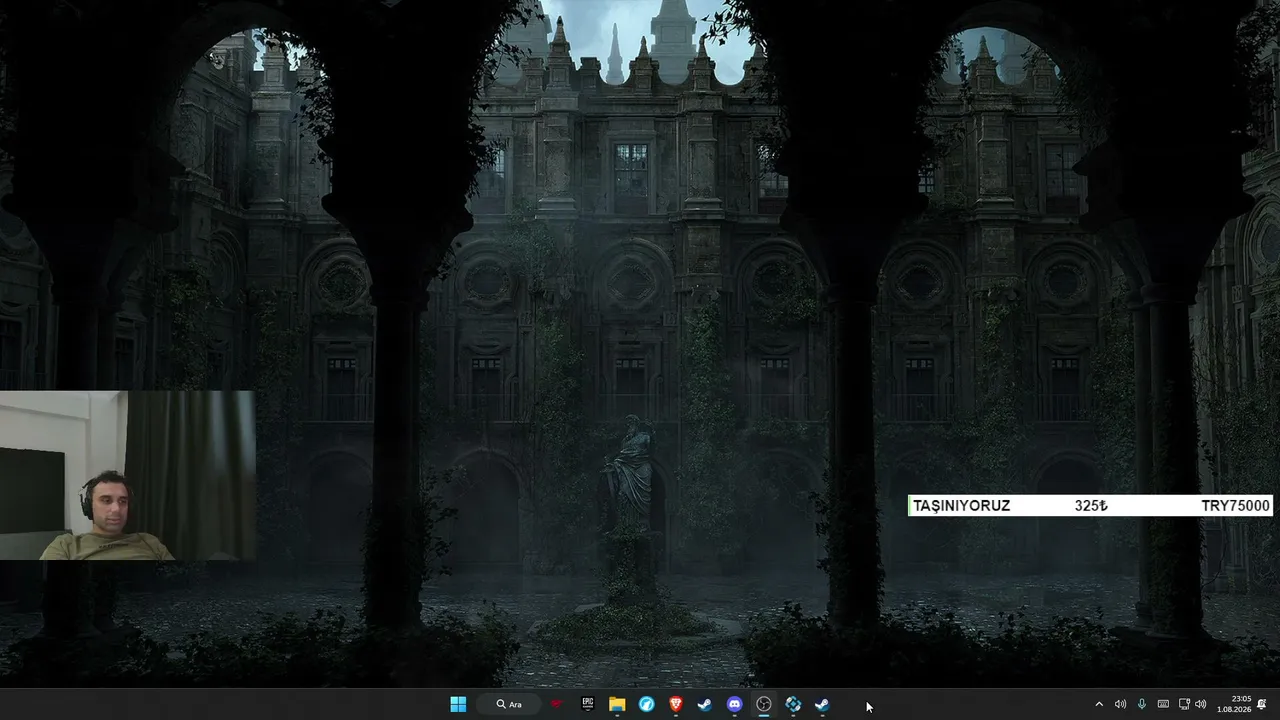Expand the hidden system tray icons chevron
Viewport: 1280px width, 720px height.
click(1099, 704)
